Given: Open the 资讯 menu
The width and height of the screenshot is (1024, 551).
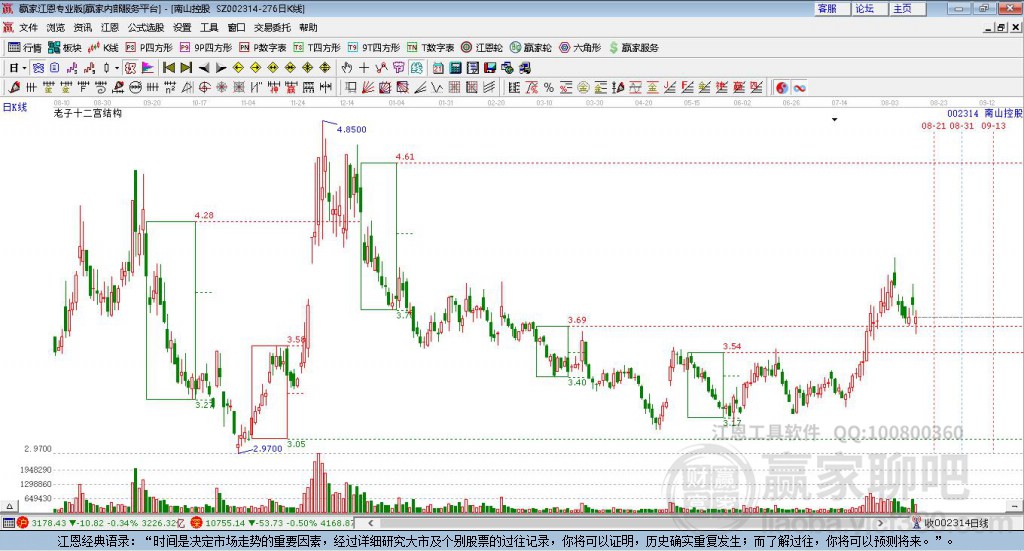Looking at the screenshot, I should (83, 27).
